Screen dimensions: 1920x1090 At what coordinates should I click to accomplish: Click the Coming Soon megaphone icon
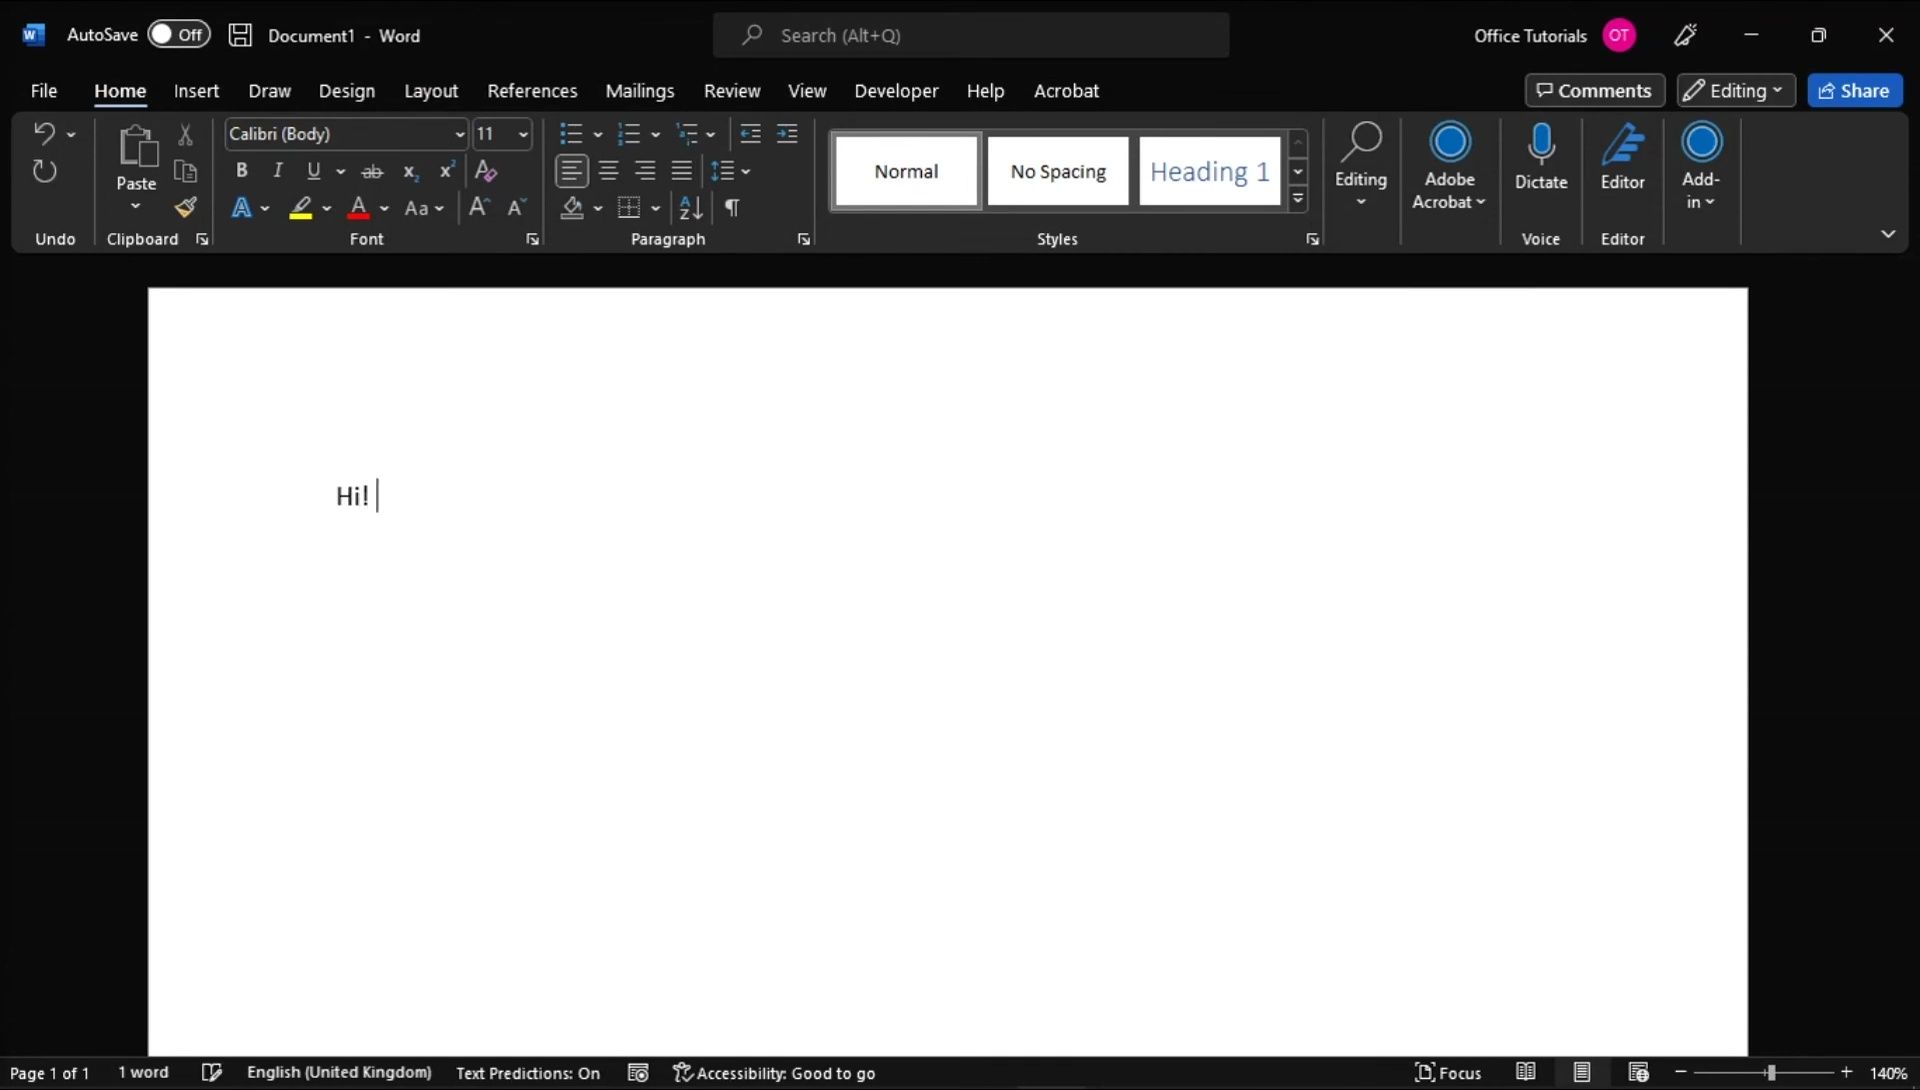[1685, 35]
